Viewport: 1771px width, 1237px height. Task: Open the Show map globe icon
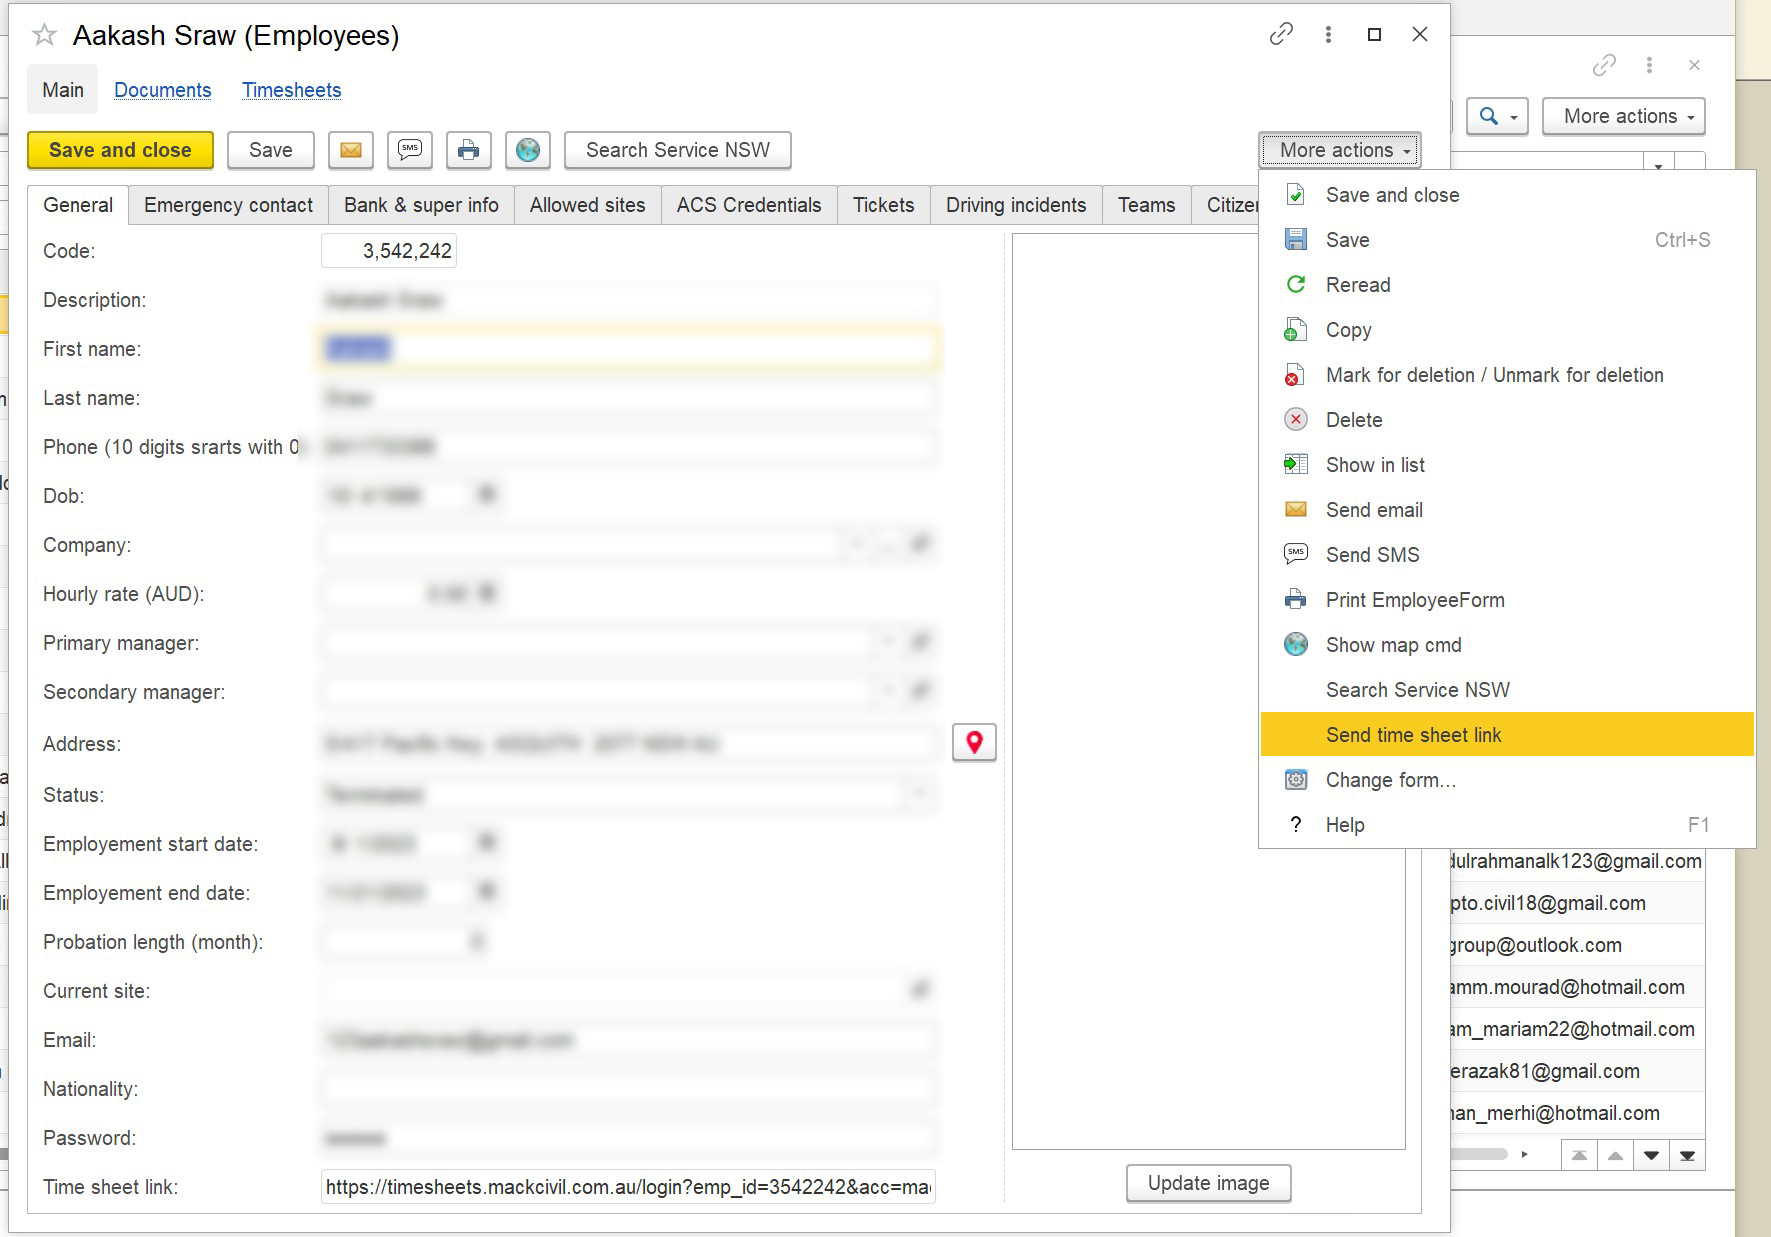click(528, 150)
